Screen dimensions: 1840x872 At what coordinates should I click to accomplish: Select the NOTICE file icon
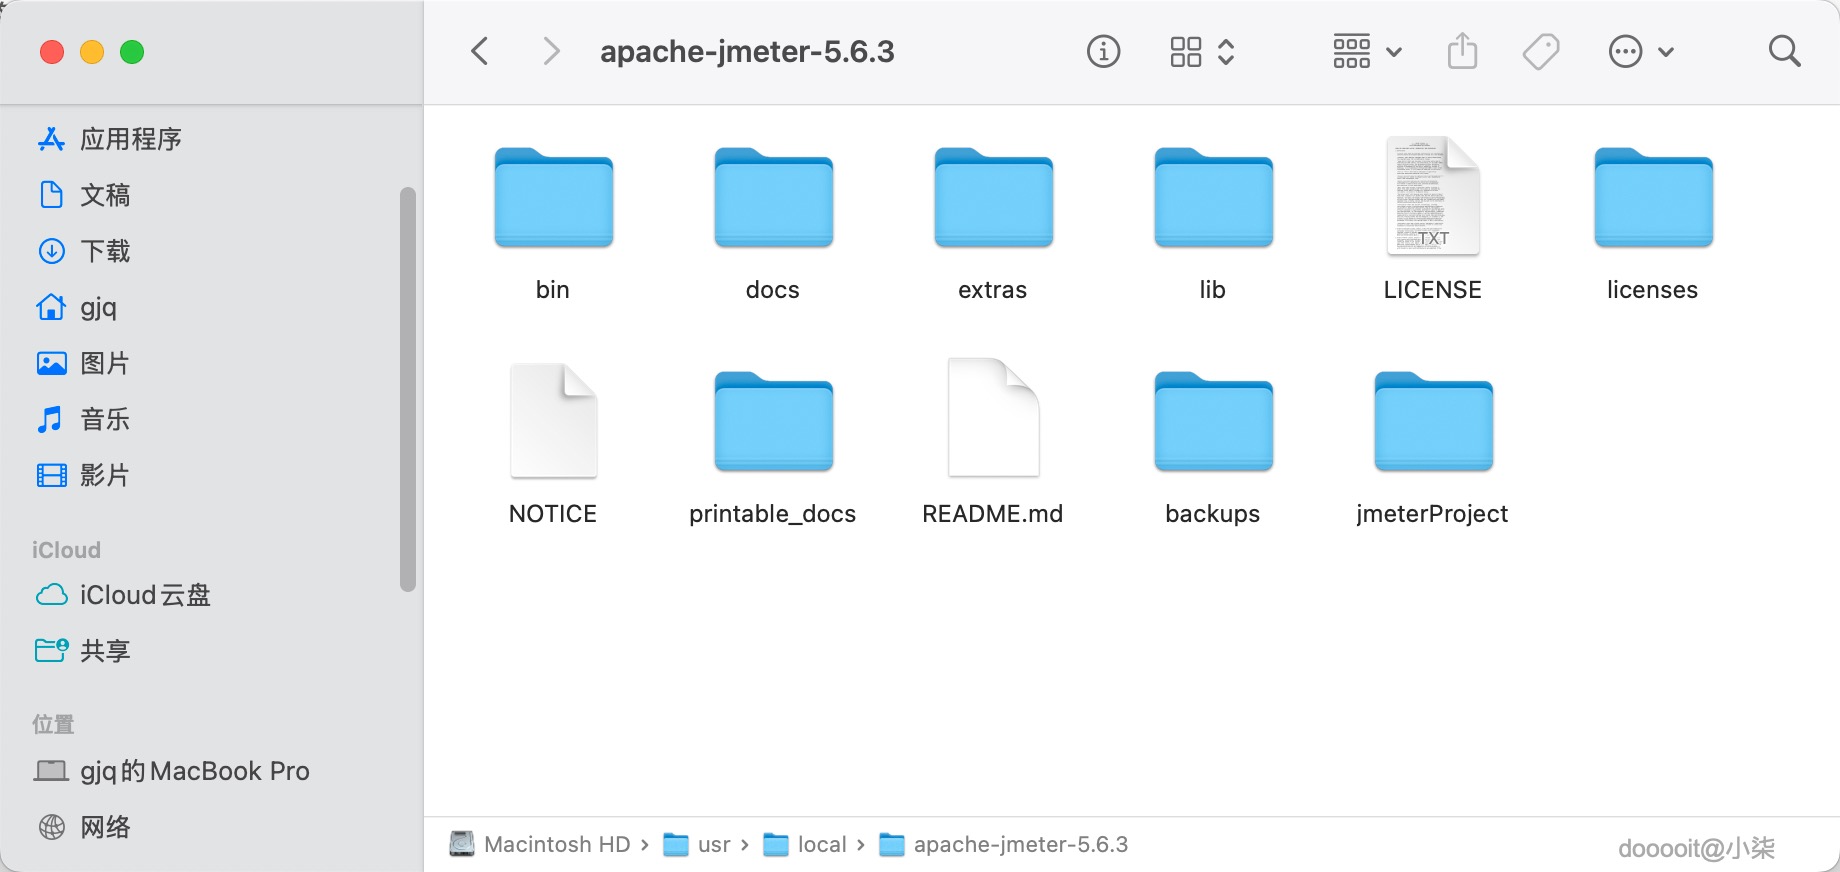coord(553,420)
